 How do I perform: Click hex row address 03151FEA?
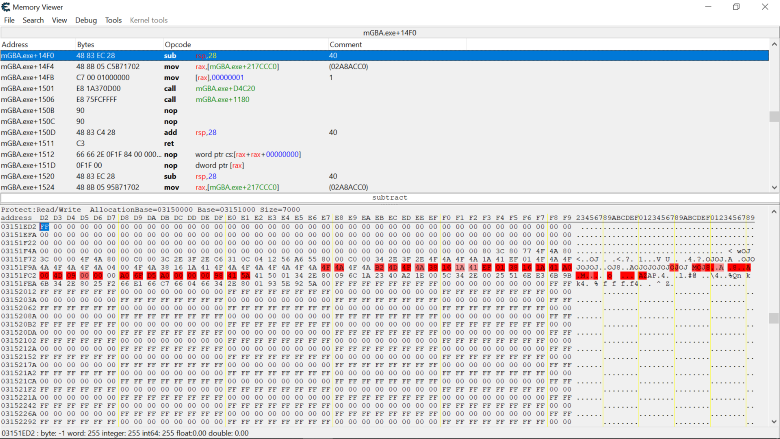[x=18, y=283]
